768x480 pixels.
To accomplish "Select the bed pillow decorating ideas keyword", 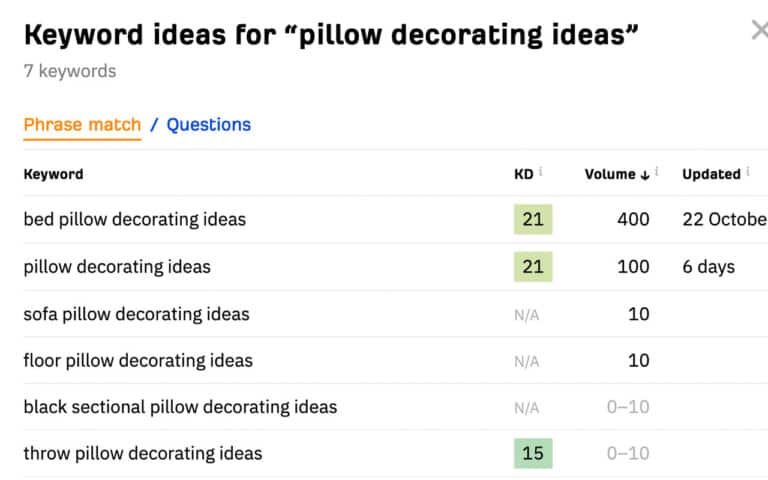I will point(134,220).
